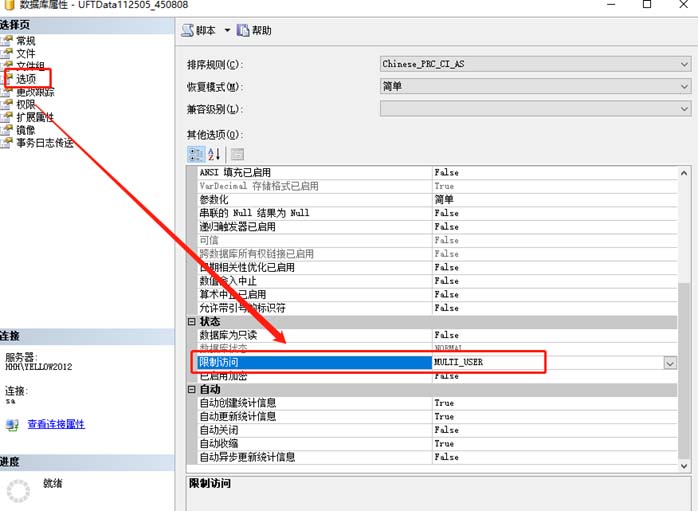Collapse the 自动 category section
The width and height of the screenshot is (698, 511).
click(x=192, y=389)
